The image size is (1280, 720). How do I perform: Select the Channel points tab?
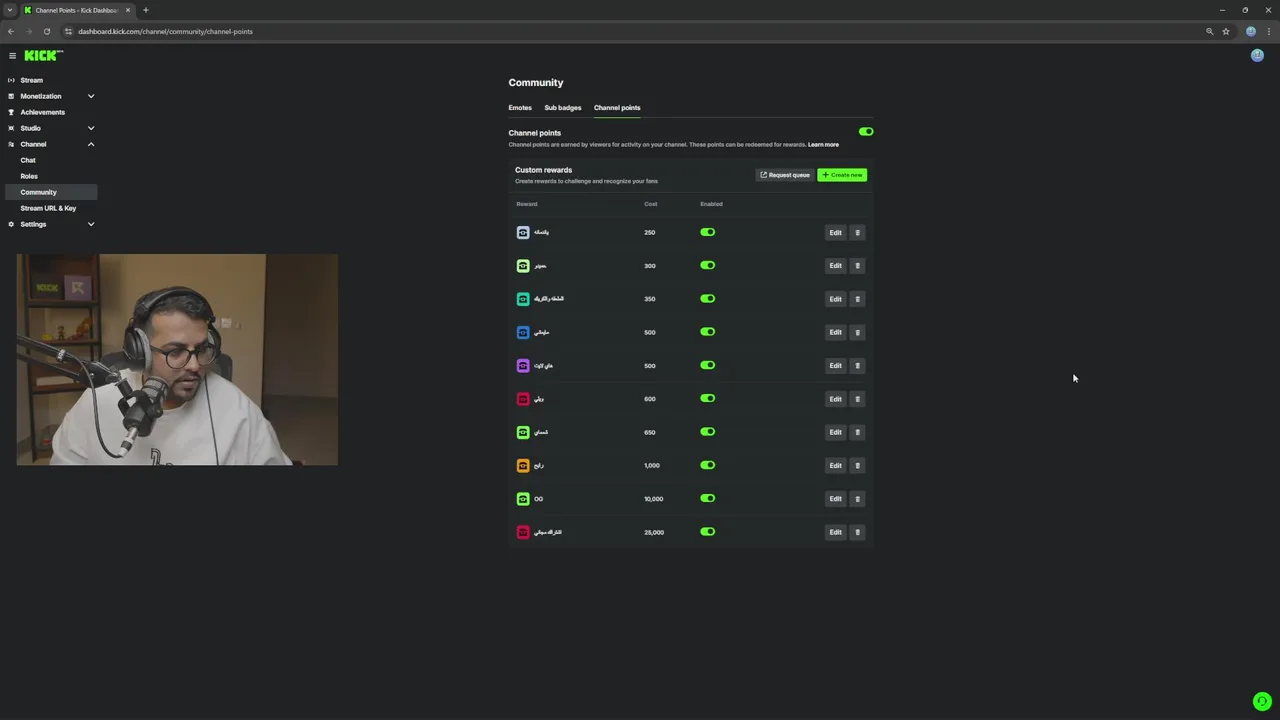click(617, 108)
